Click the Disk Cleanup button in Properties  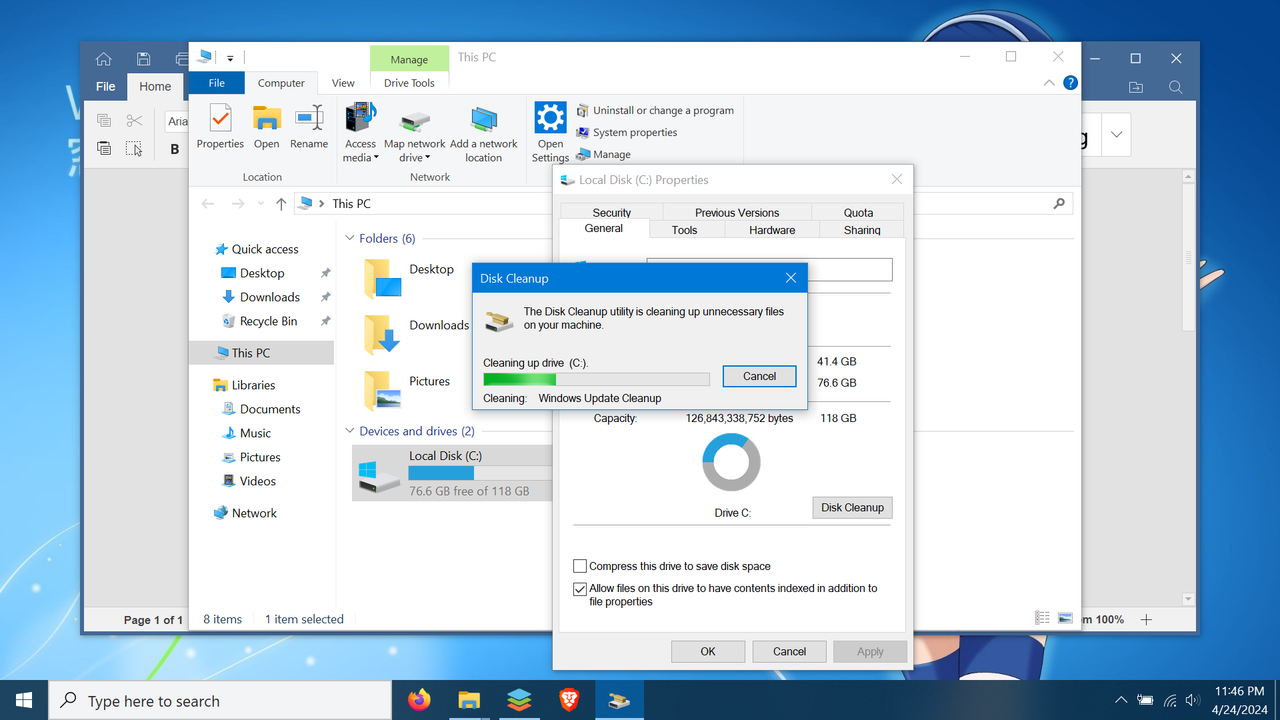pyautogui.click(x=852, y=507)
